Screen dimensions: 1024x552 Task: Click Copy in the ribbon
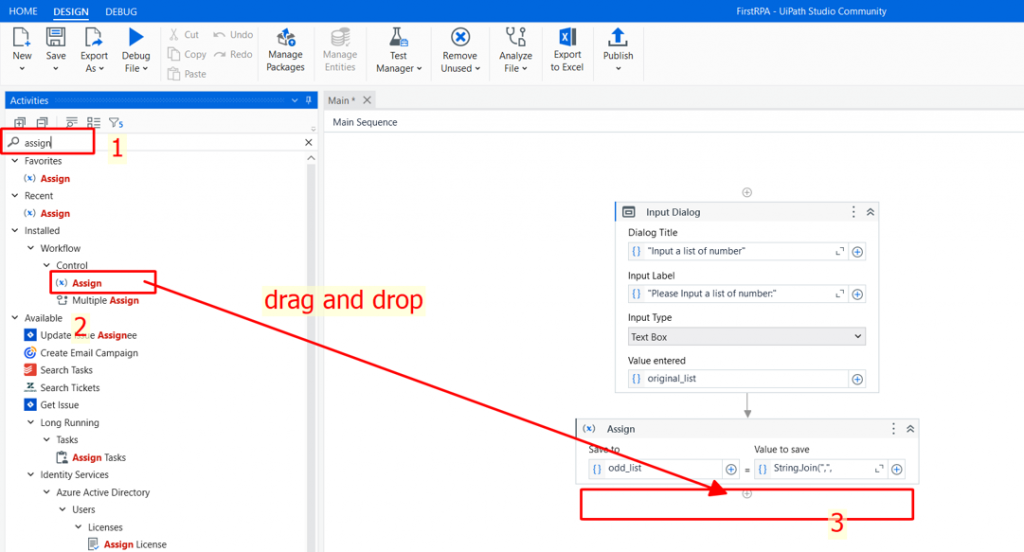pos(187,54)
